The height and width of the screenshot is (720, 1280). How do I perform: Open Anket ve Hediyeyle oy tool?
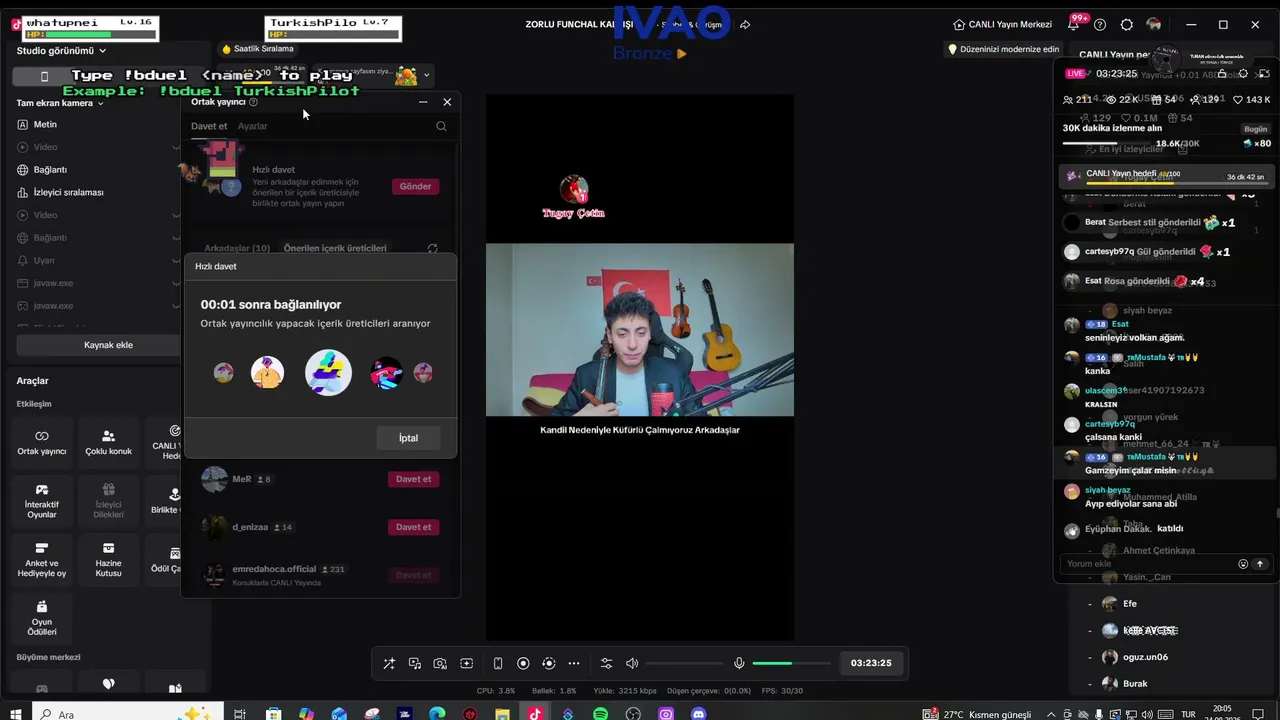coord(42,560)
